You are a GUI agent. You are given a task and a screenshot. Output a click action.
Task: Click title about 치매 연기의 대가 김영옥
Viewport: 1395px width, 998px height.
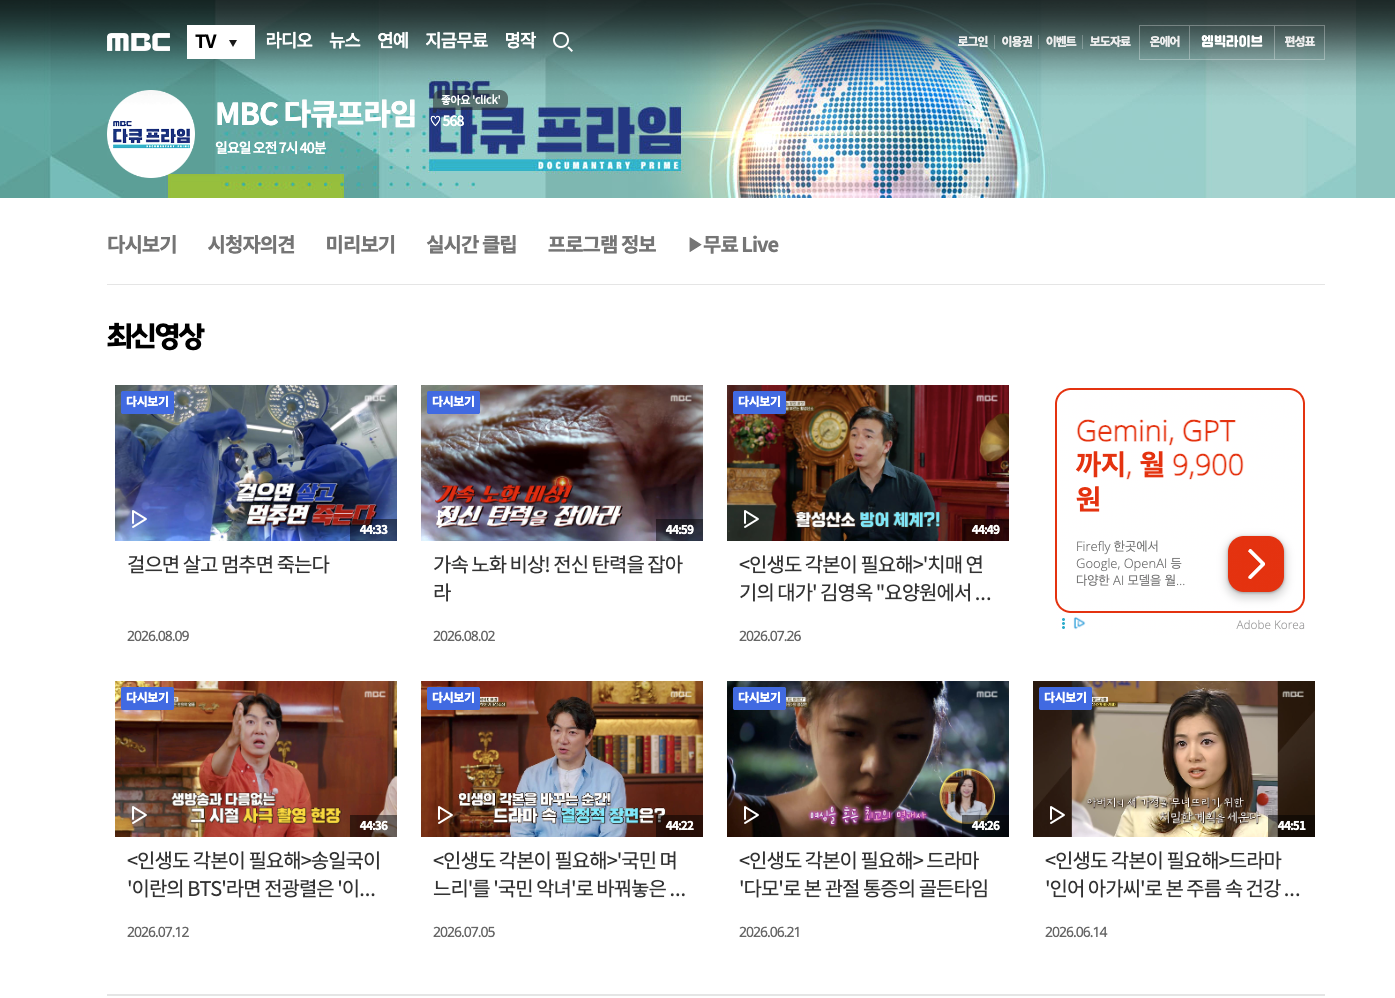click(865, 579)
